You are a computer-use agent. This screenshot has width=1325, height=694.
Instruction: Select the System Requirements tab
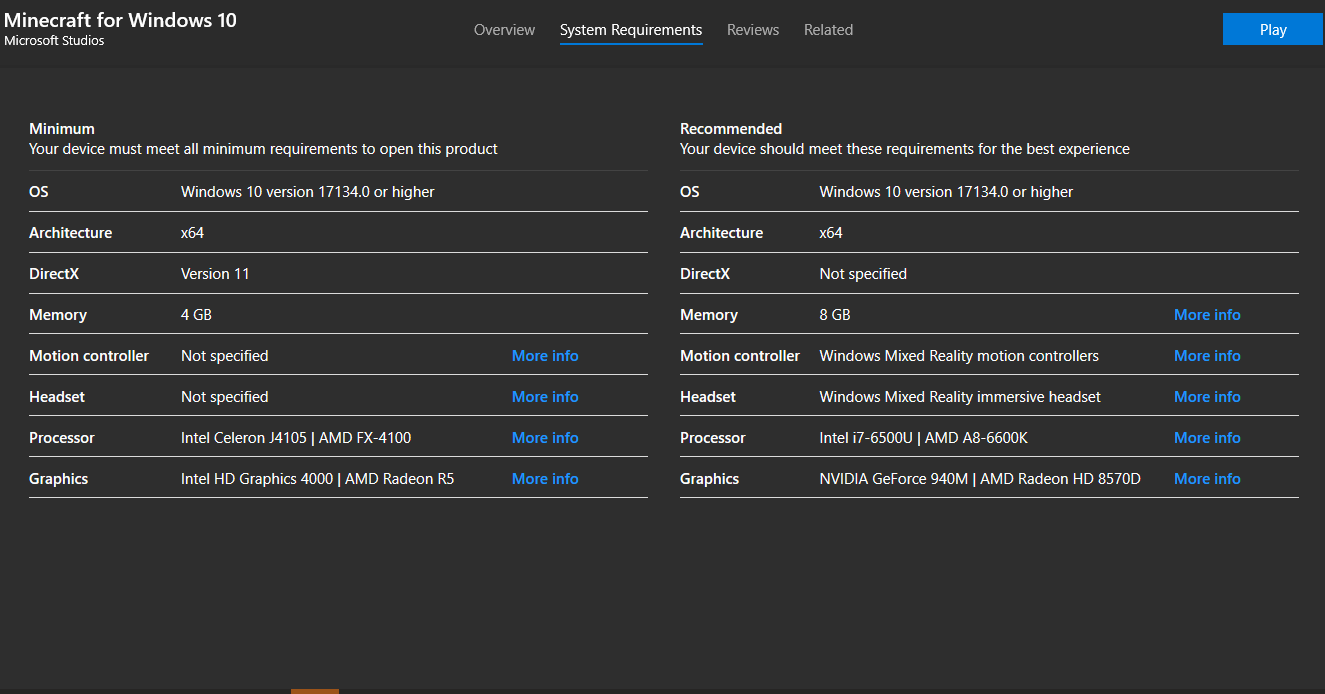631,30
